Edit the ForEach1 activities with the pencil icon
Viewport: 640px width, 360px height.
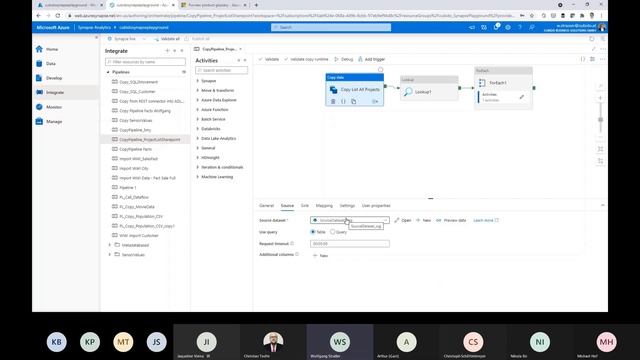point(522,97)
